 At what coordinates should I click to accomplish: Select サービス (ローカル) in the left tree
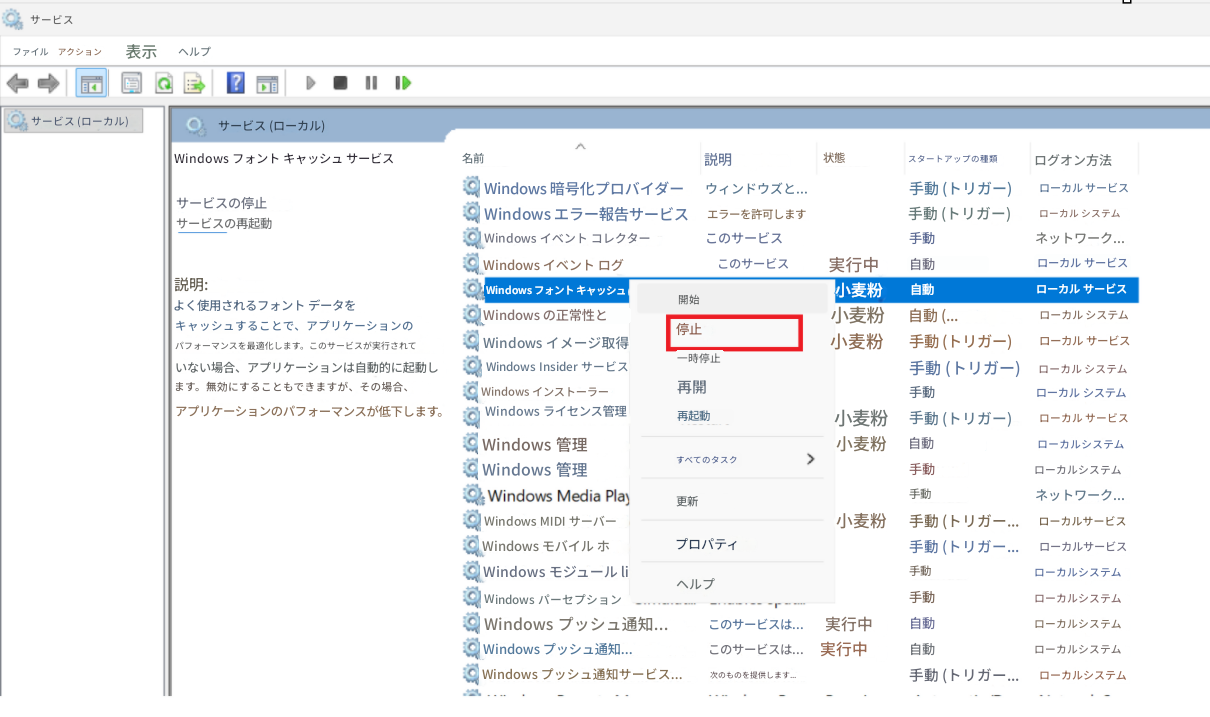tap(73, 121)
